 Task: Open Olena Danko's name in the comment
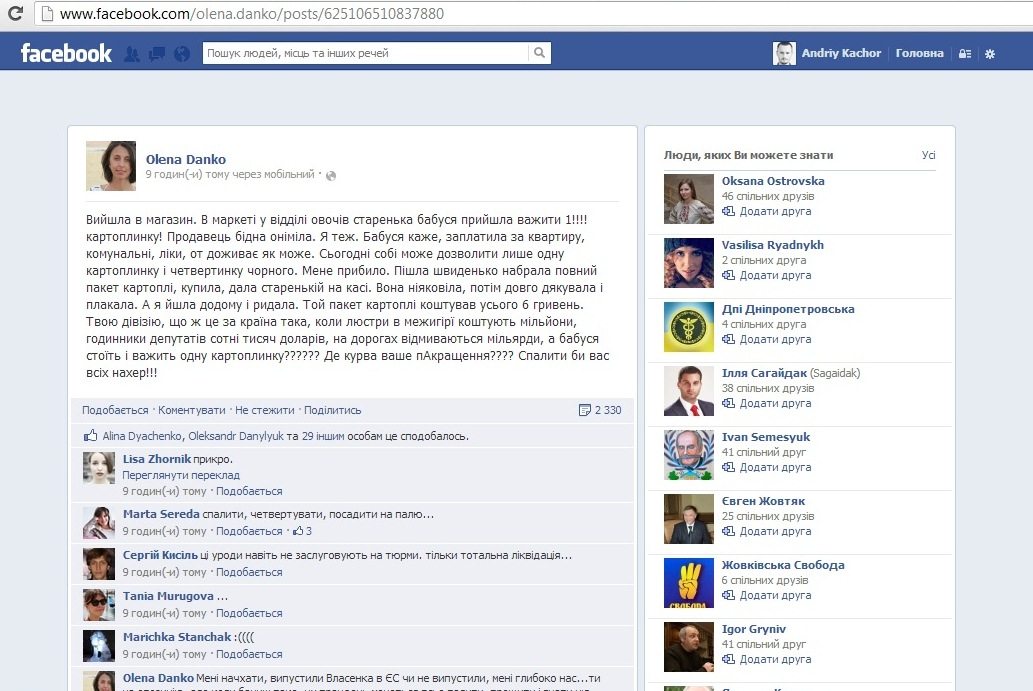158,678
